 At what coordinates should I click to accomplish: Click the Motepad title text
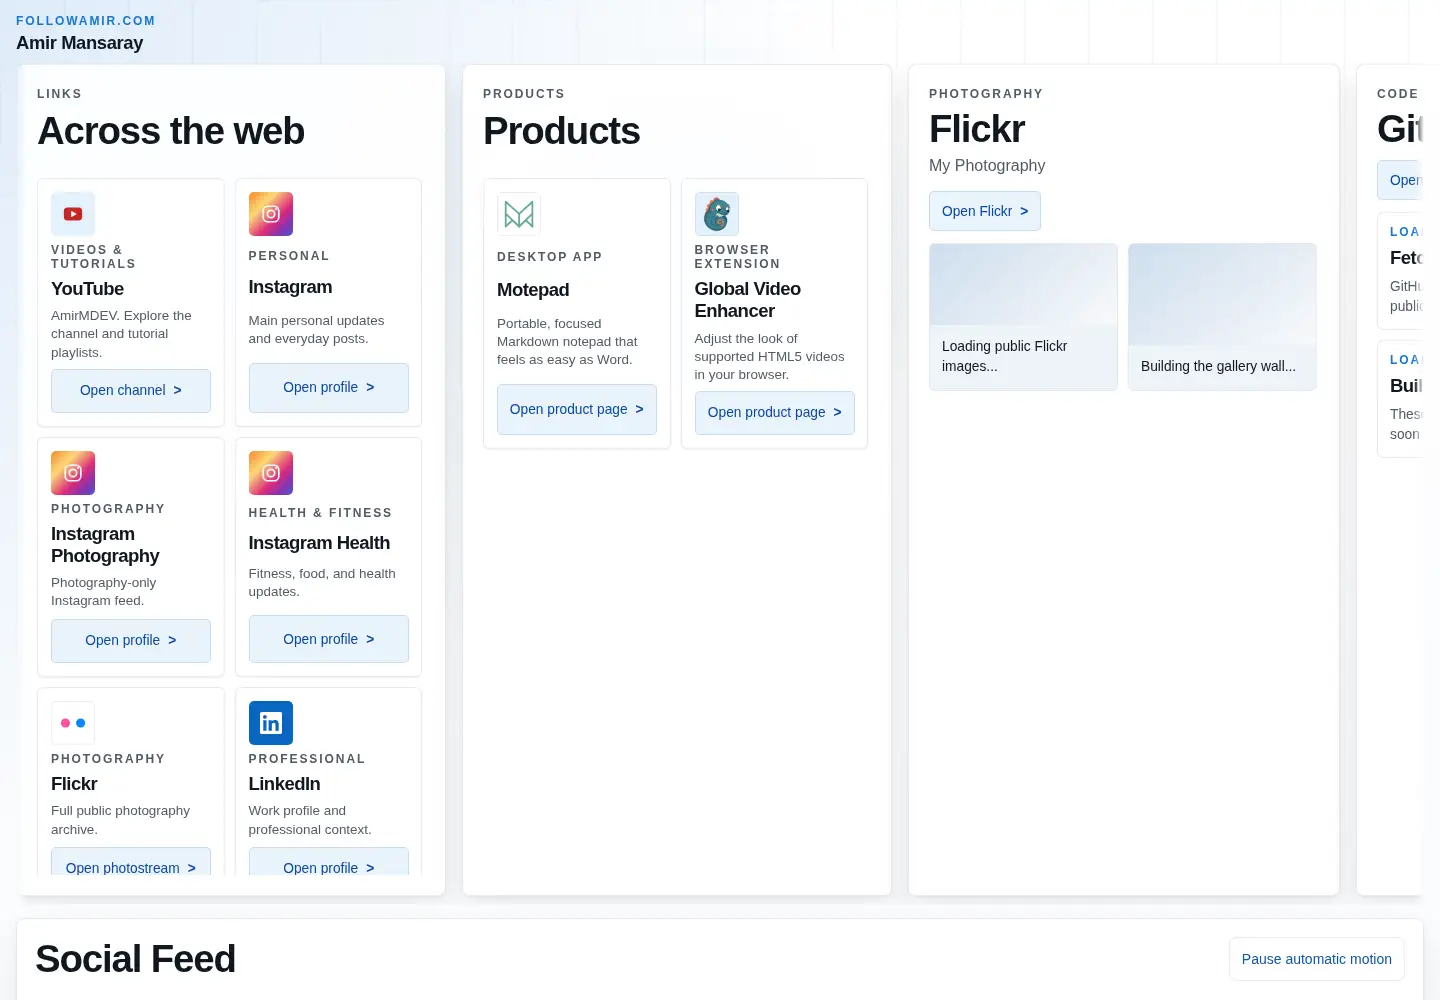click(533, 290)
